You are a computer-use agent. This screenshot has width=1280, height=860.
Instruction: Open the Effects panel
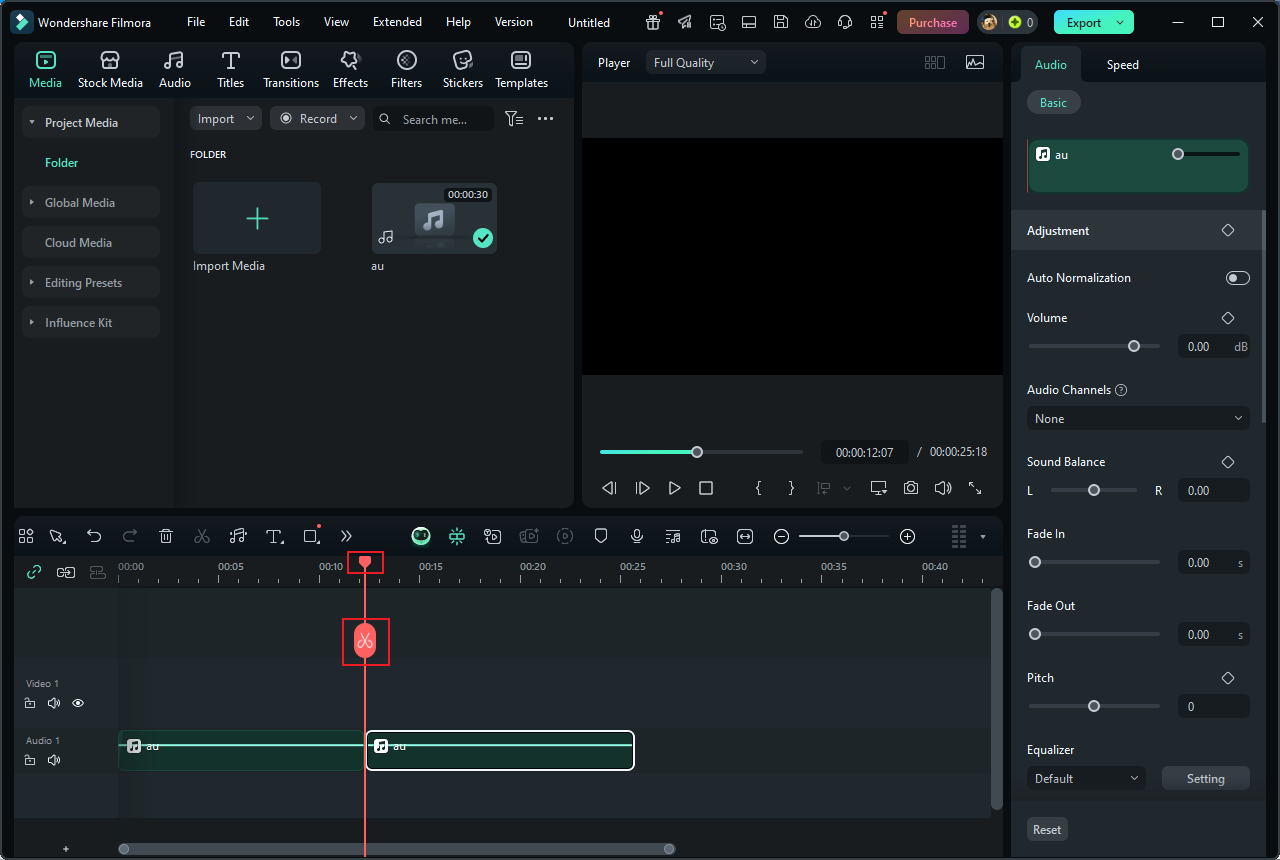350,70
